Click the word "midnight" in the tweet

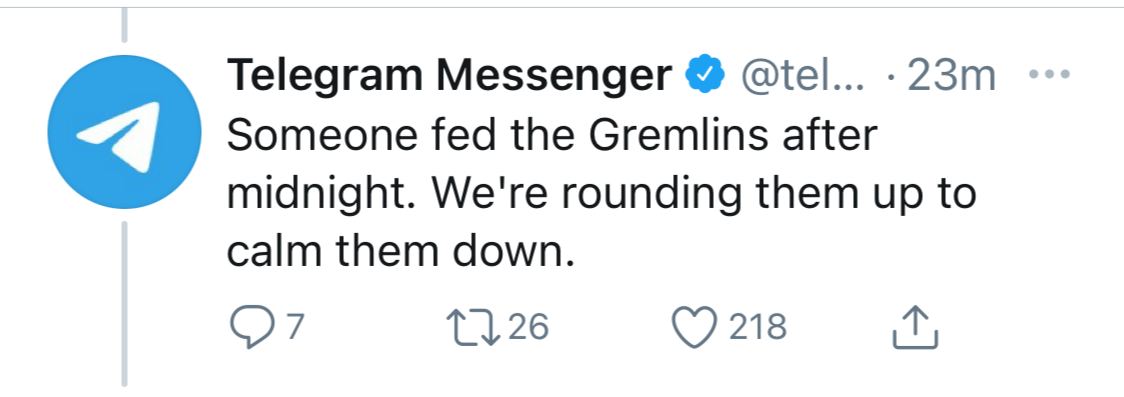(x=315, y=195)
